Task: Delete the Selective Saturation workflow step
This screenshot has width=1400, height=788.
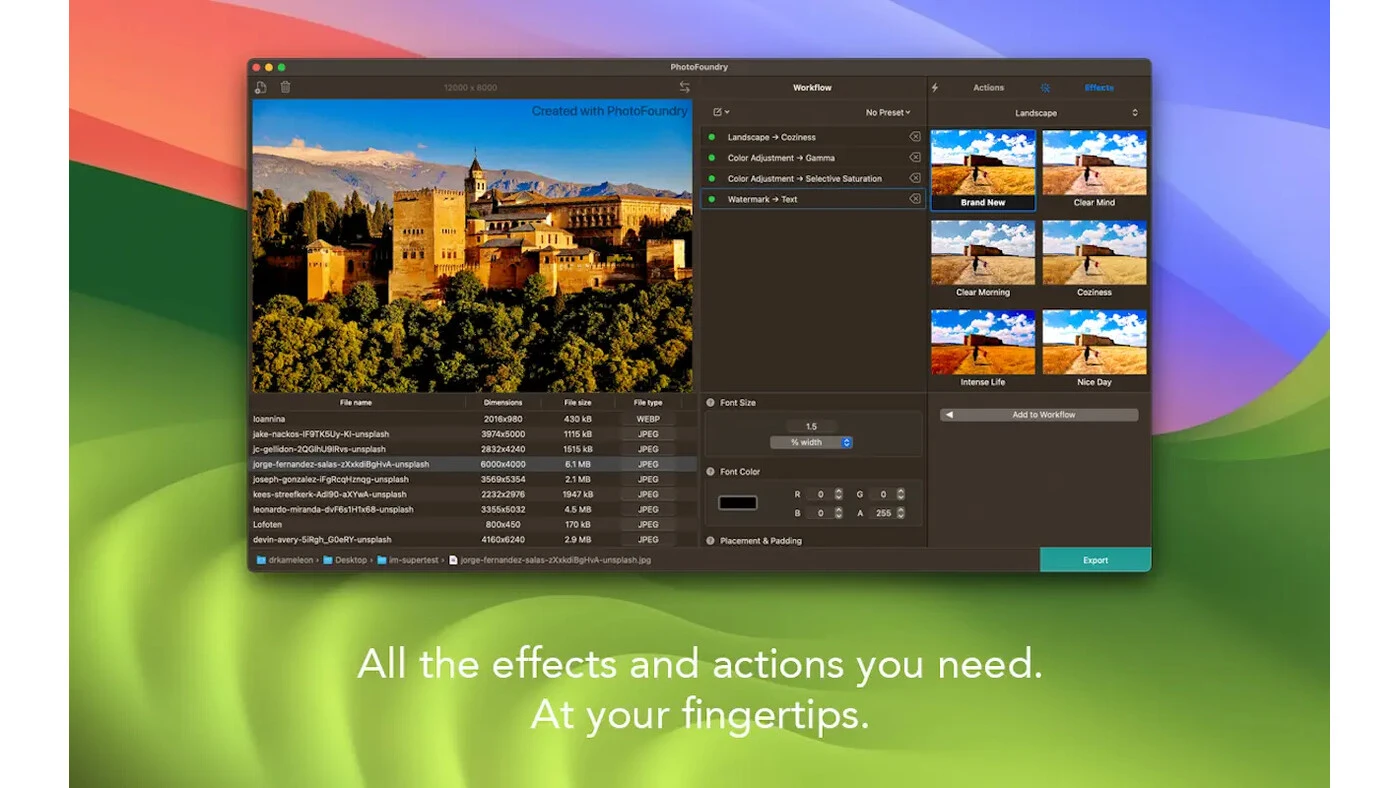Action: (x=914, y=178)
